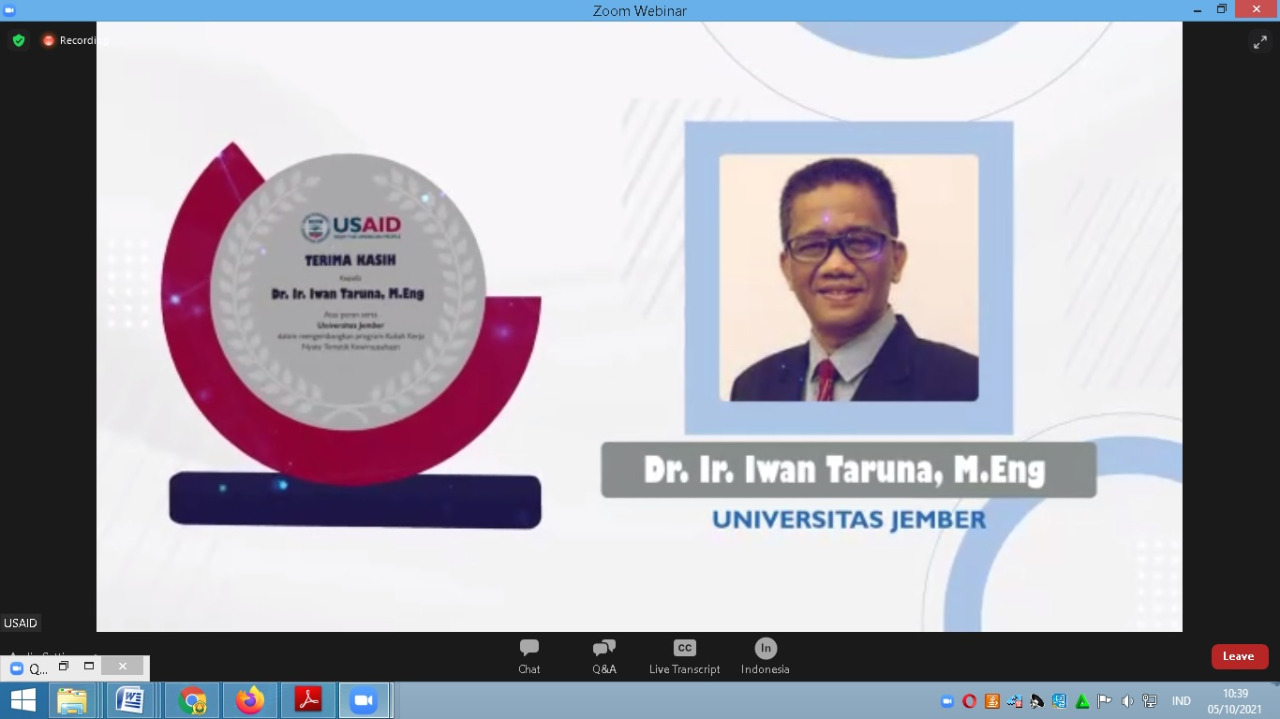This screenshot has height=719, width=1280.
Task: Switch to Google Chrome on the taskbar
Action: point(192,701)
